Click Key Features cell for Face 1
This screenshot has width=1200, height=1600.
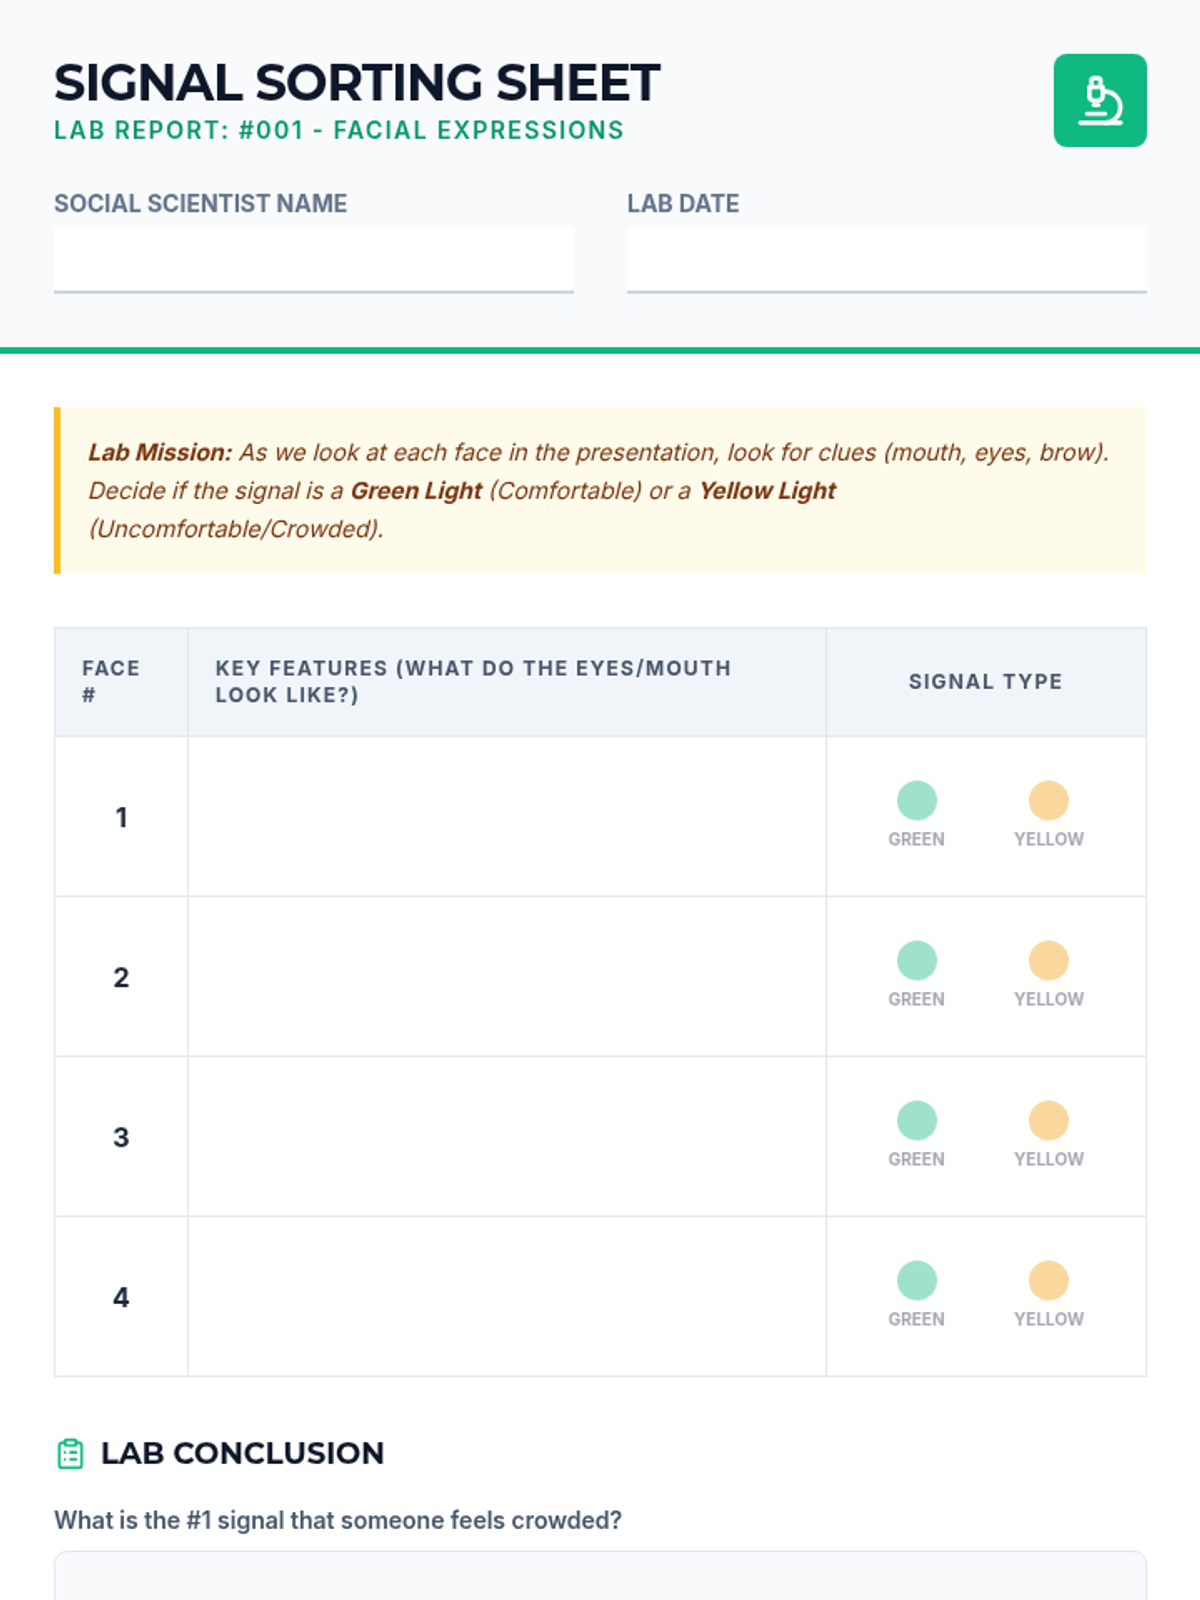(x=506, y=816)
